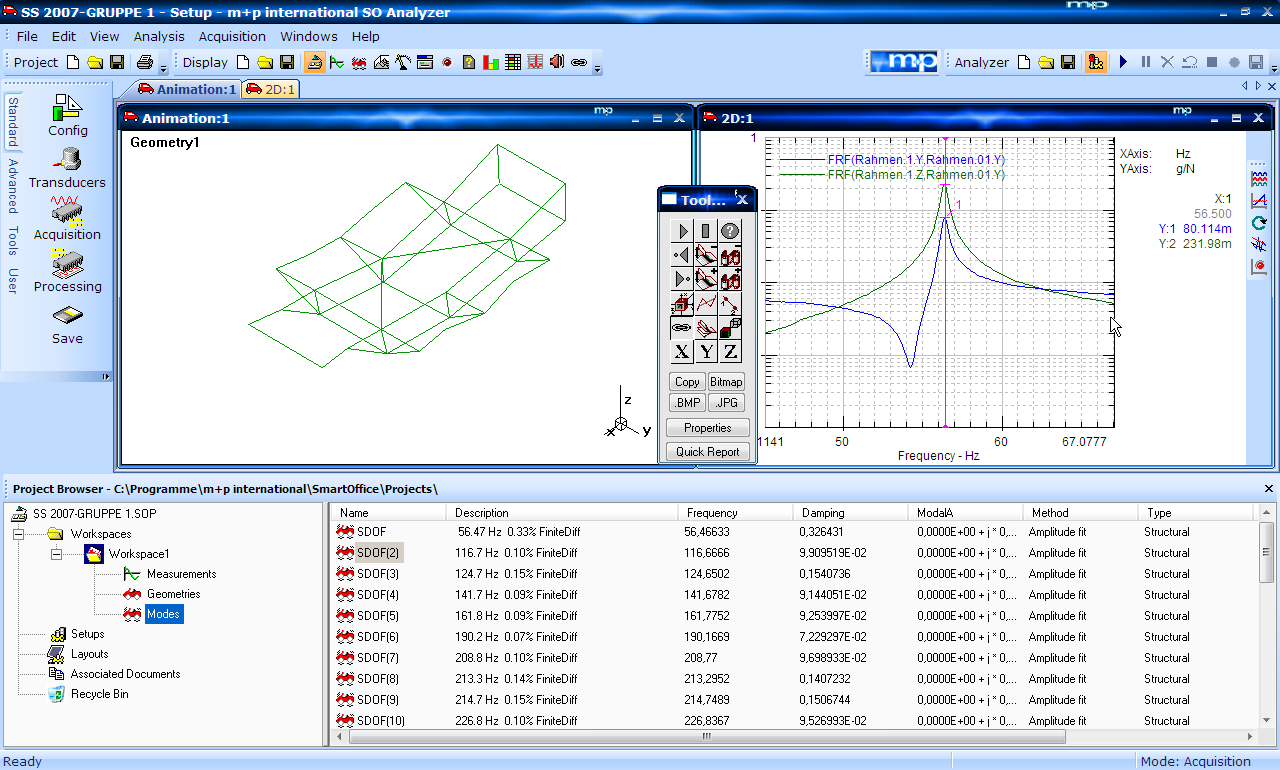Click the Quick Report button

tap(707, 452)
